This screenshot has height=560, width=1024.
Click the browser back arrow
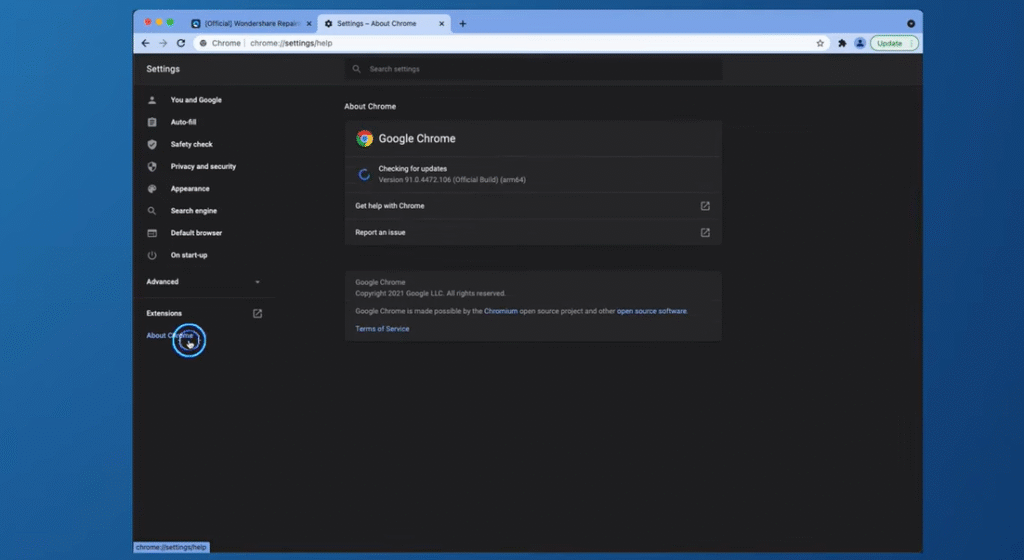[x=146, y=43]
